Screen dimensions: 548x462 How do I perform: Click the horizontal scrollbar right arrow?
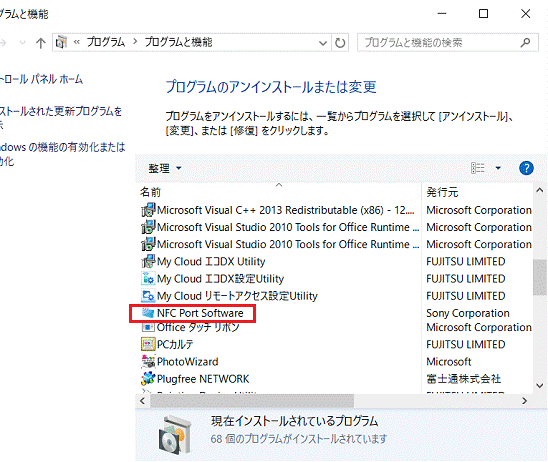(x=524, y=401)
